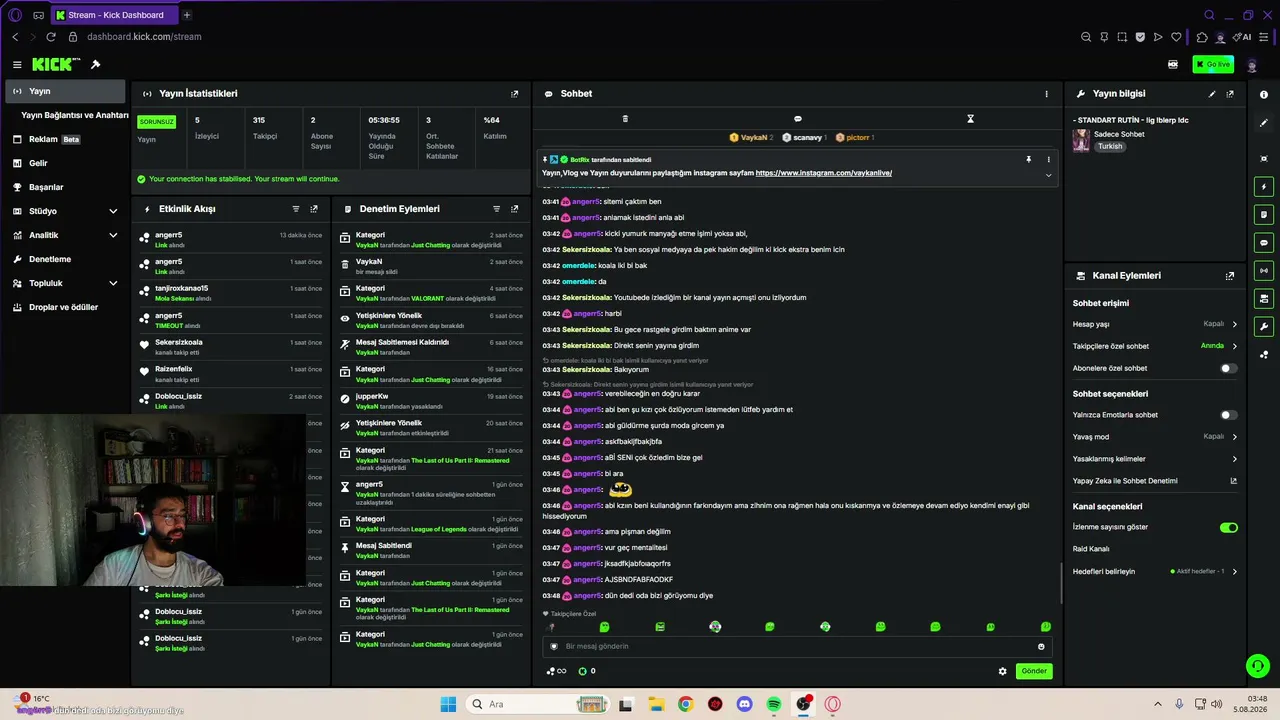Open the emoji picker in message box
1280x720 pixels.
tap(1041, 647)
